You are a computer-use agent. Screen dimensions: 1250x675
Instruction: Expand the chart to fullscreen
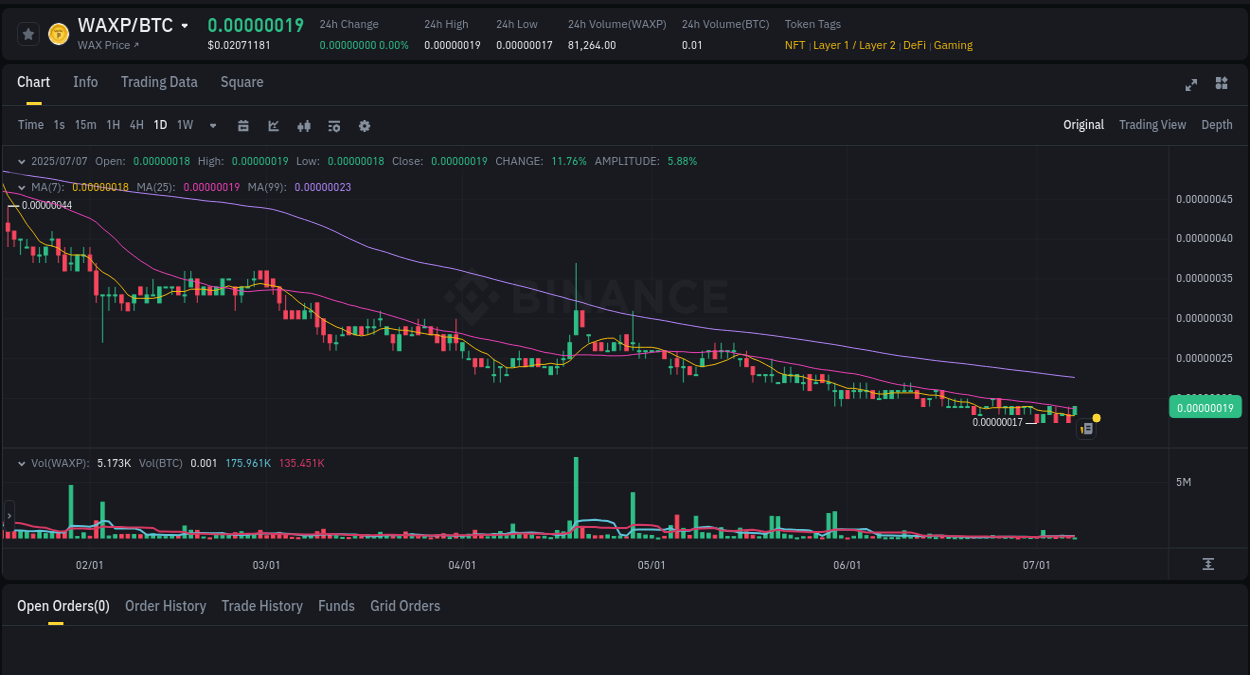point(1190,85)
